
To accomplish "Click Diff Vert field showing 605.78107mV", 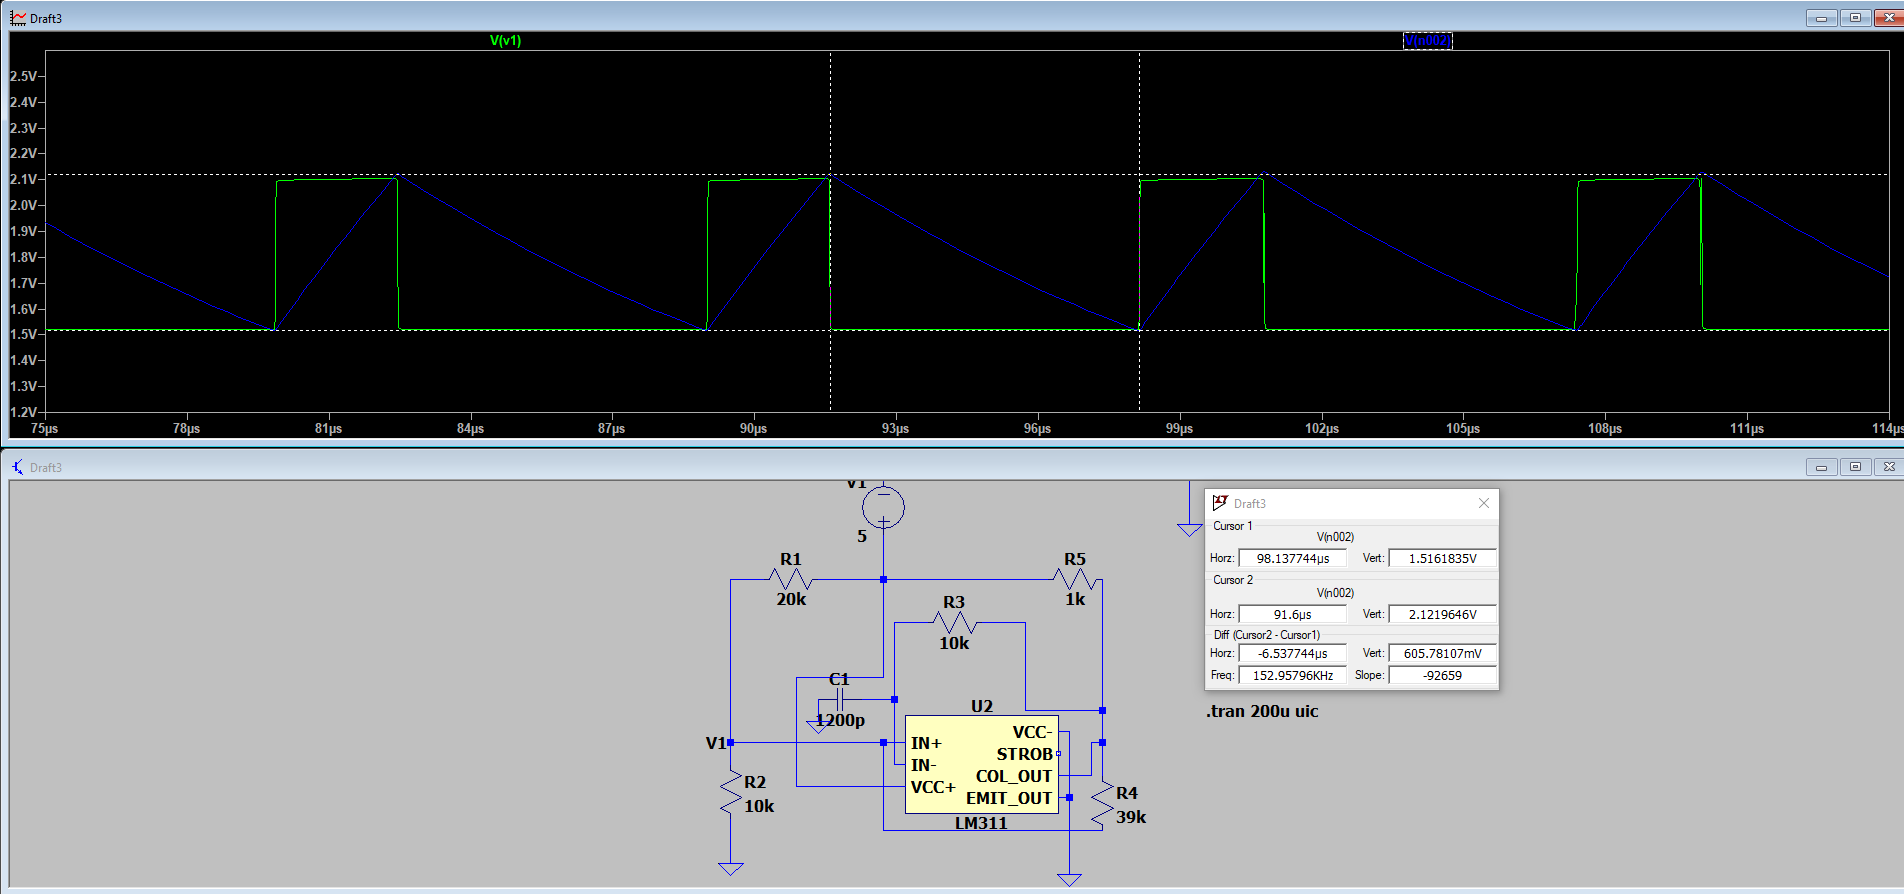I will point(1442,653).
